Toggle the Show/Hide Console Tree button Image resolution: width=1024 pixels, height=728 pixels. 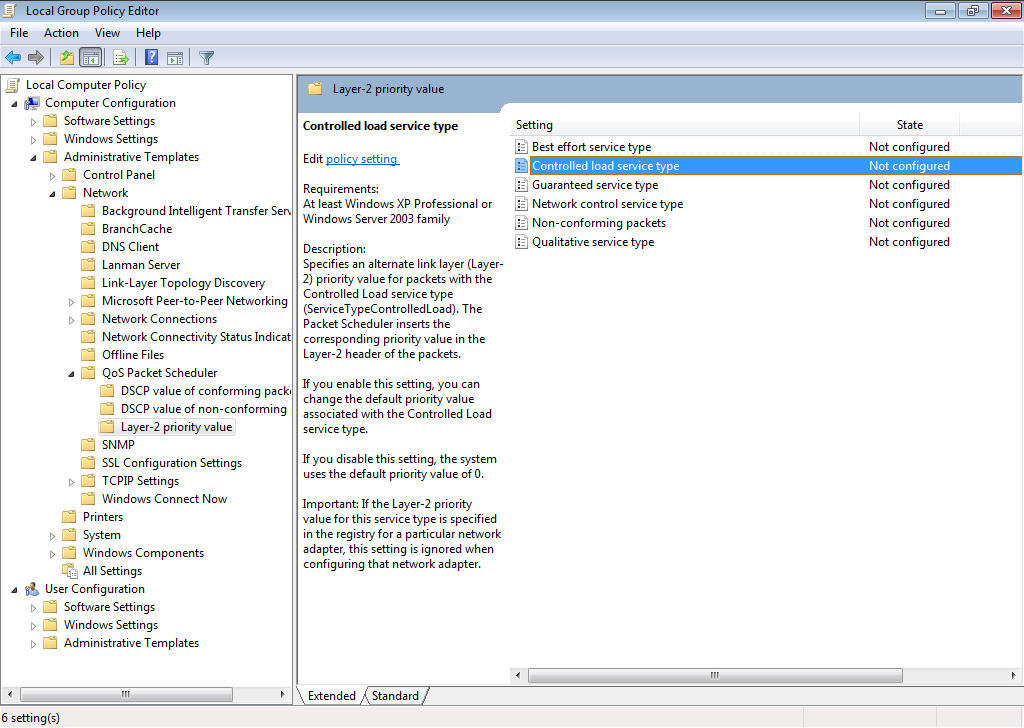tap(90, 58)
